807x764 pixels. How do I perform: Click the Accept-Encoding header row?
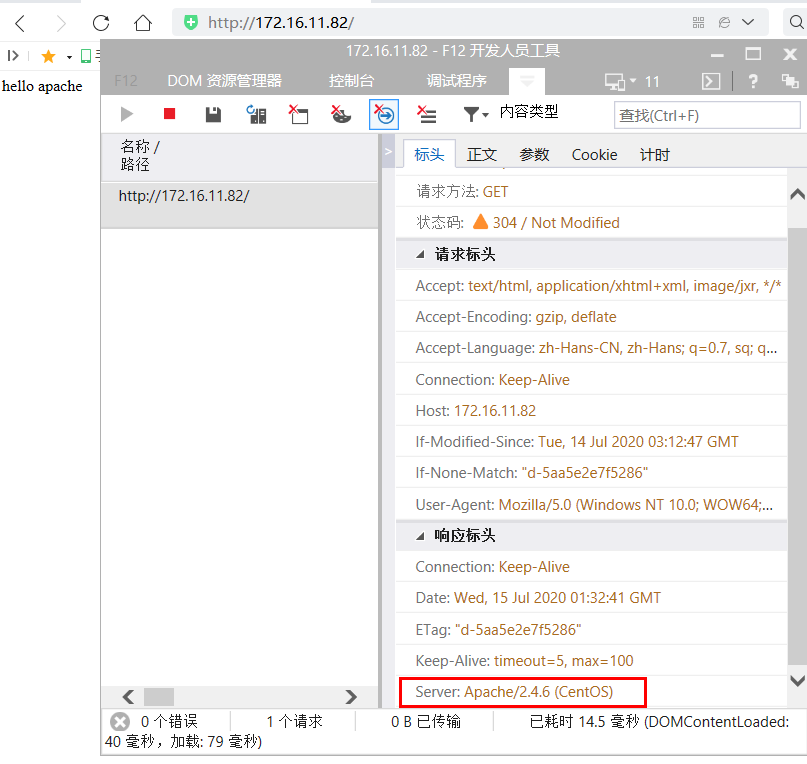[592, 317]
